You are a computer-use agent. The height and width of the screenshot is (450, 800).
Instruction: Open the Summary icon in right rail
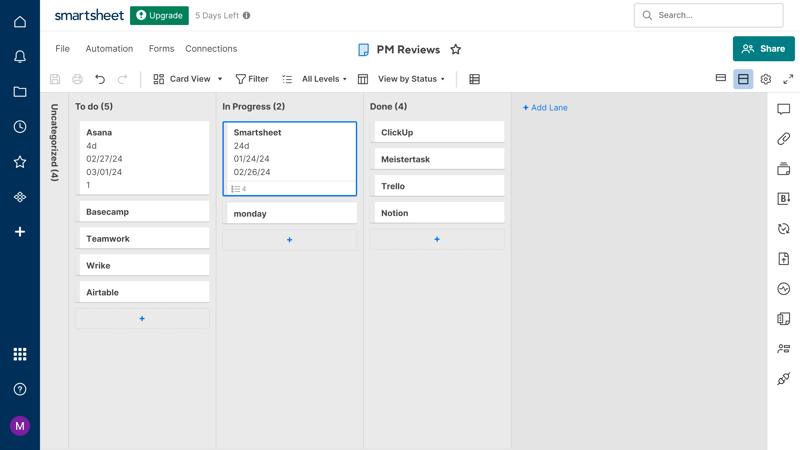tap(784, 319)
